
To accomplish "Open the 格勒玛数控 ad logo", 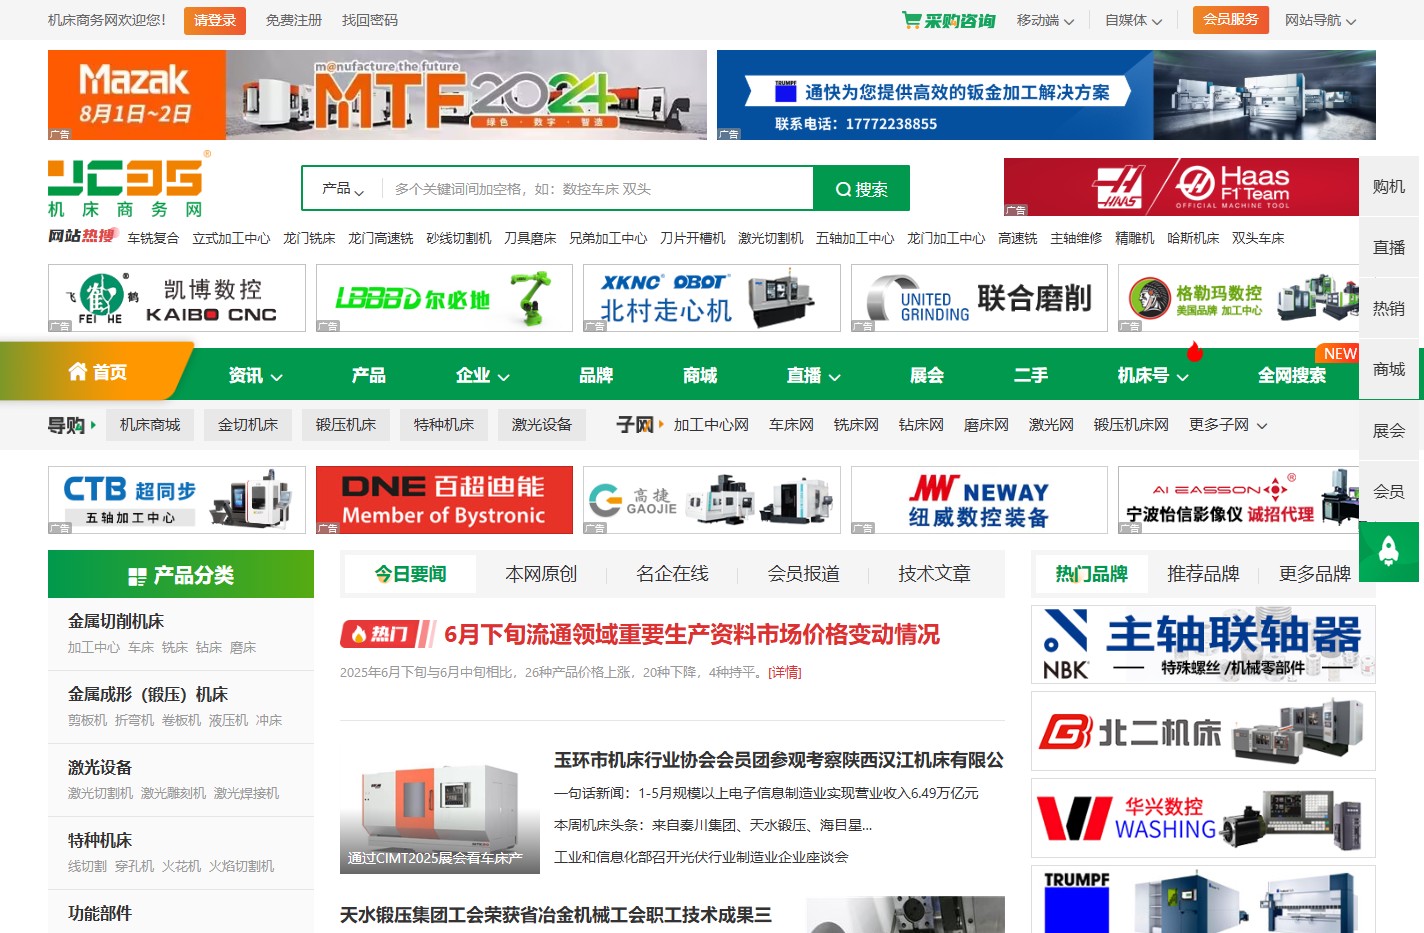I will click(1238, 298).
